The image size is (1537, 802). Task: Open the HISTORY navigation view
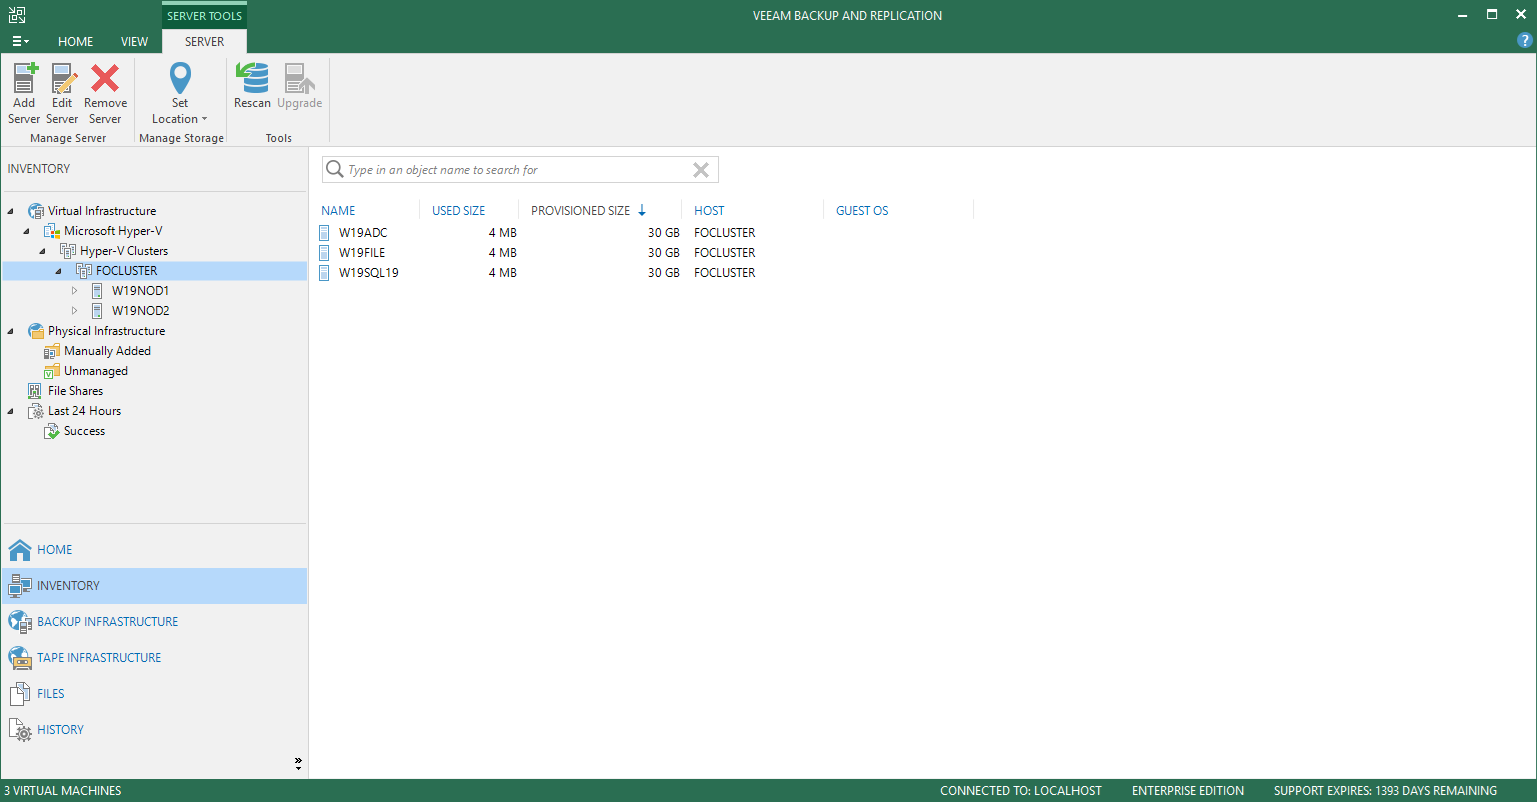coord(154,730)
